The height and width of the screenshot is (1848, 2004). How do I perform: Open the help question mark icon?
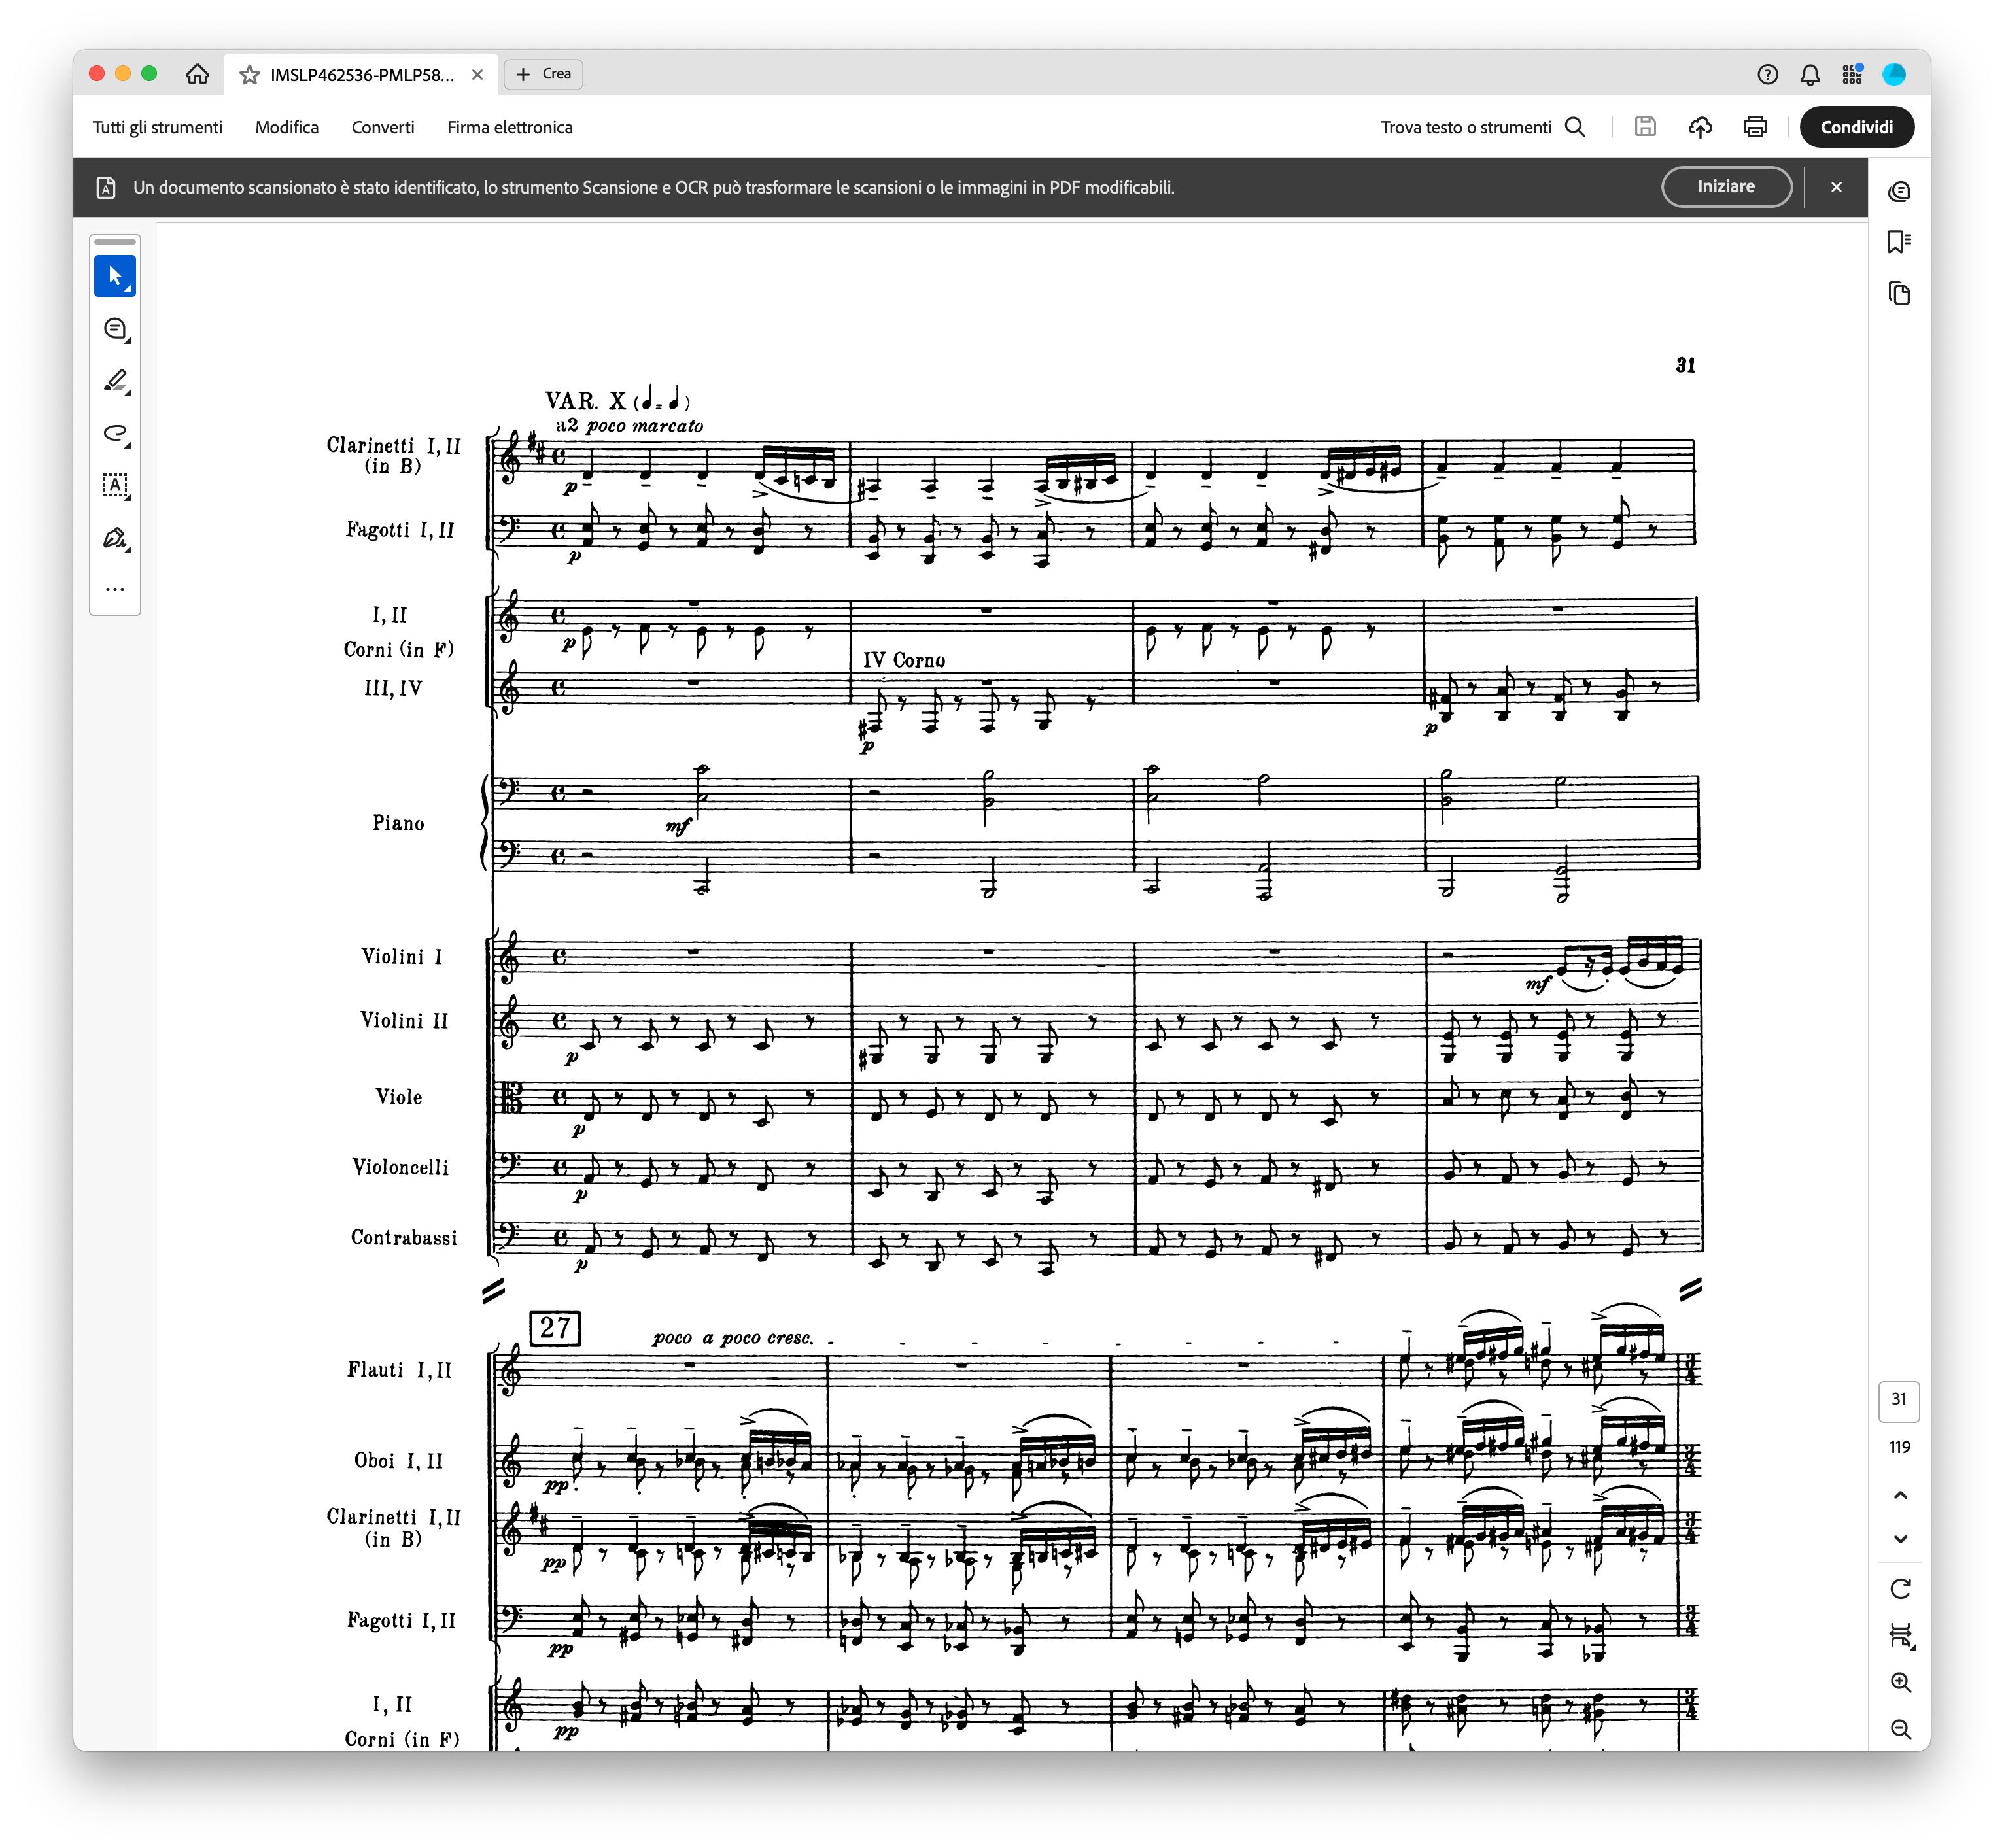tap(1767, 74)
